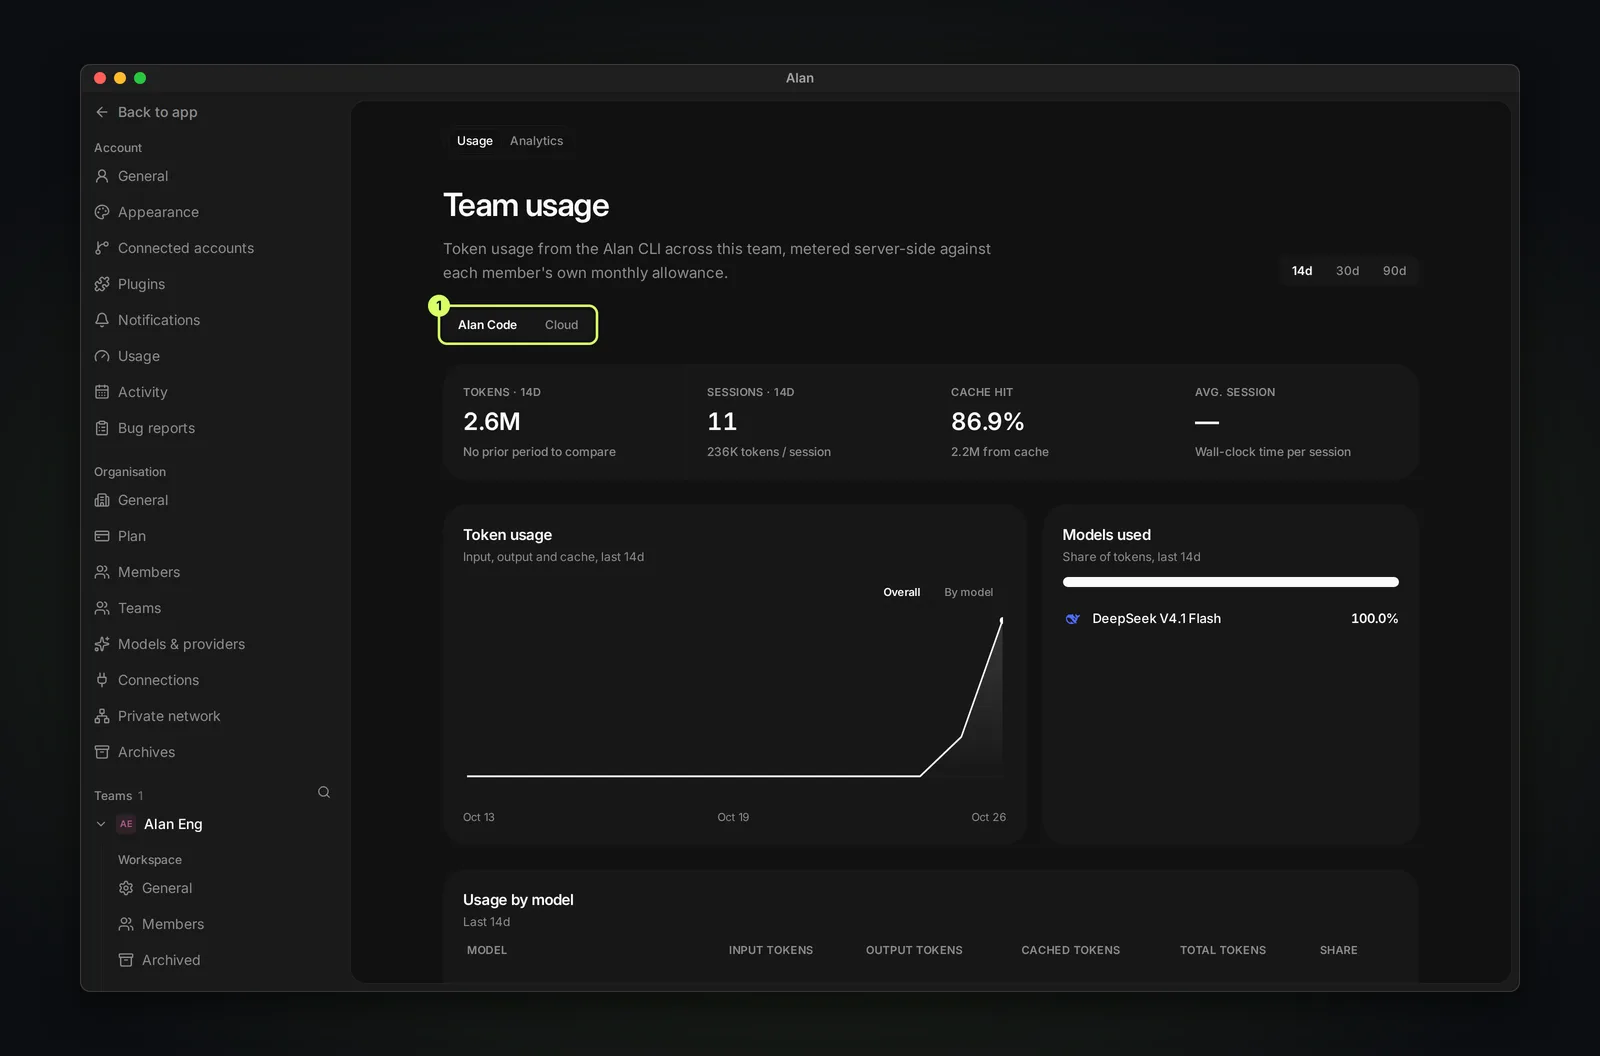Collapse the Alan Eng team chevron
Screen dimensions: 1600x1056
click(x=101, y=824)
